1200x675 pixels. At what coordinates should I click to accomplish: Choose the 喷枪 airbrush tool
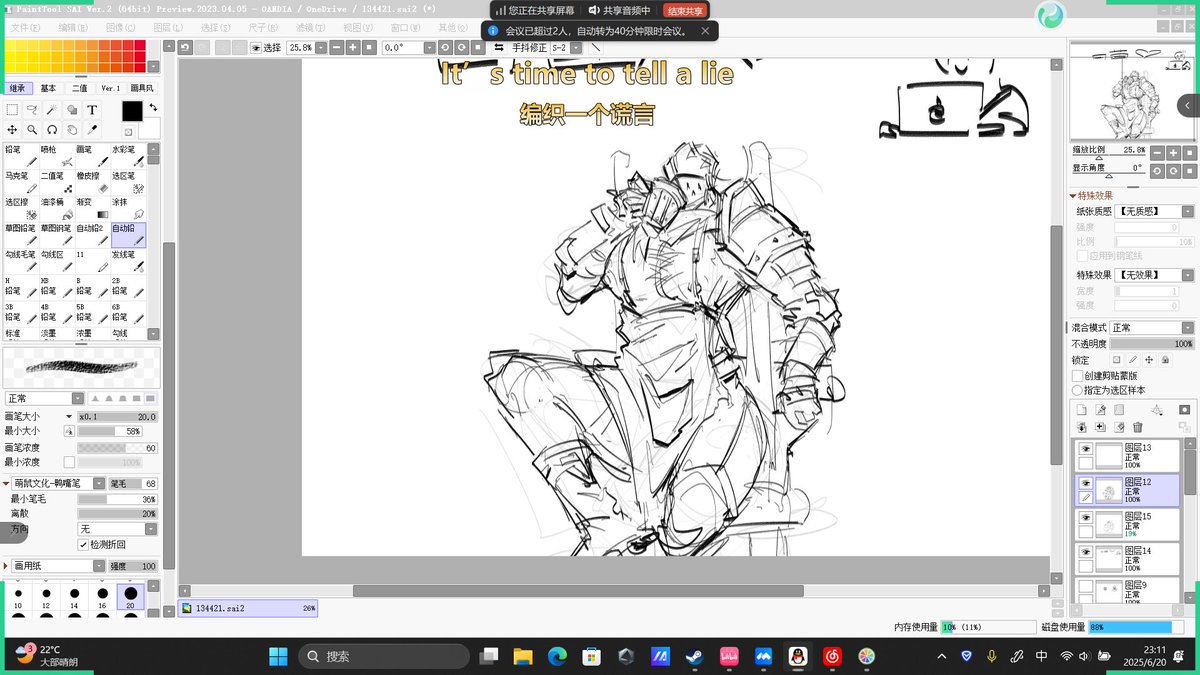(57, 155)
